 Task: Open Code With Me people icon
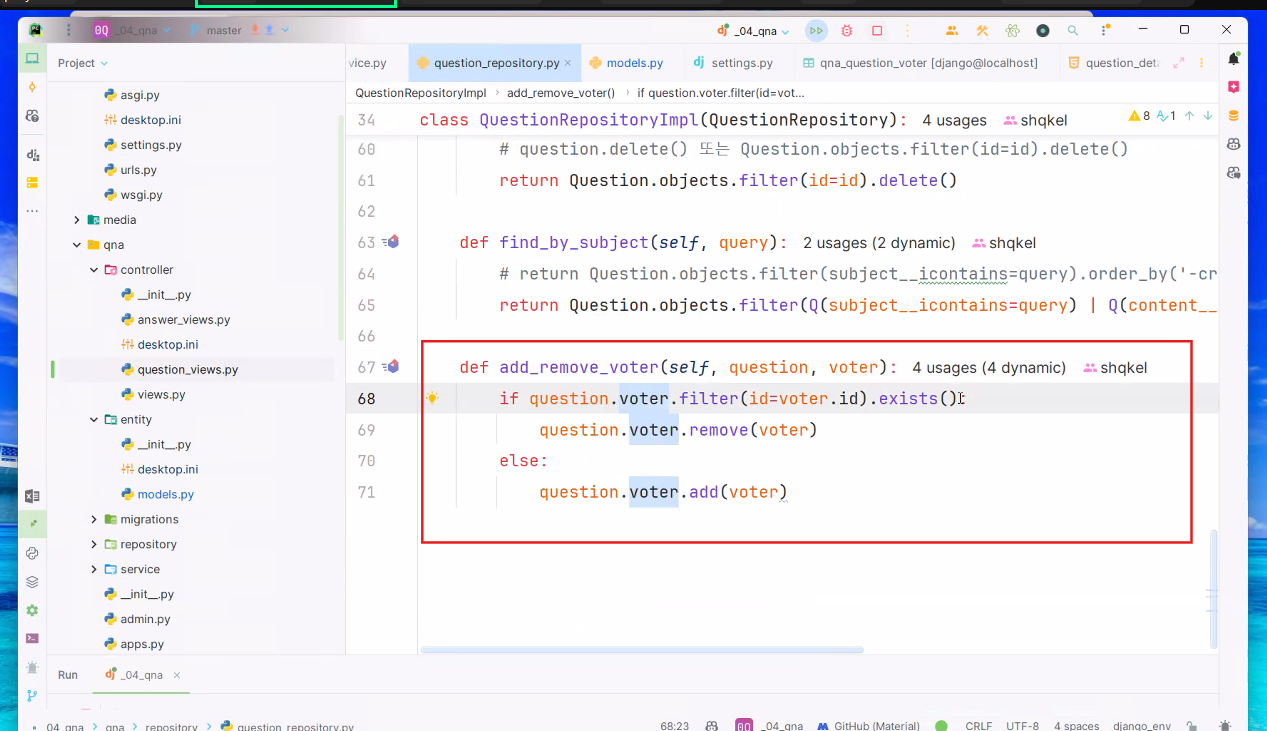pyautogui.click(x=952, y=31)
